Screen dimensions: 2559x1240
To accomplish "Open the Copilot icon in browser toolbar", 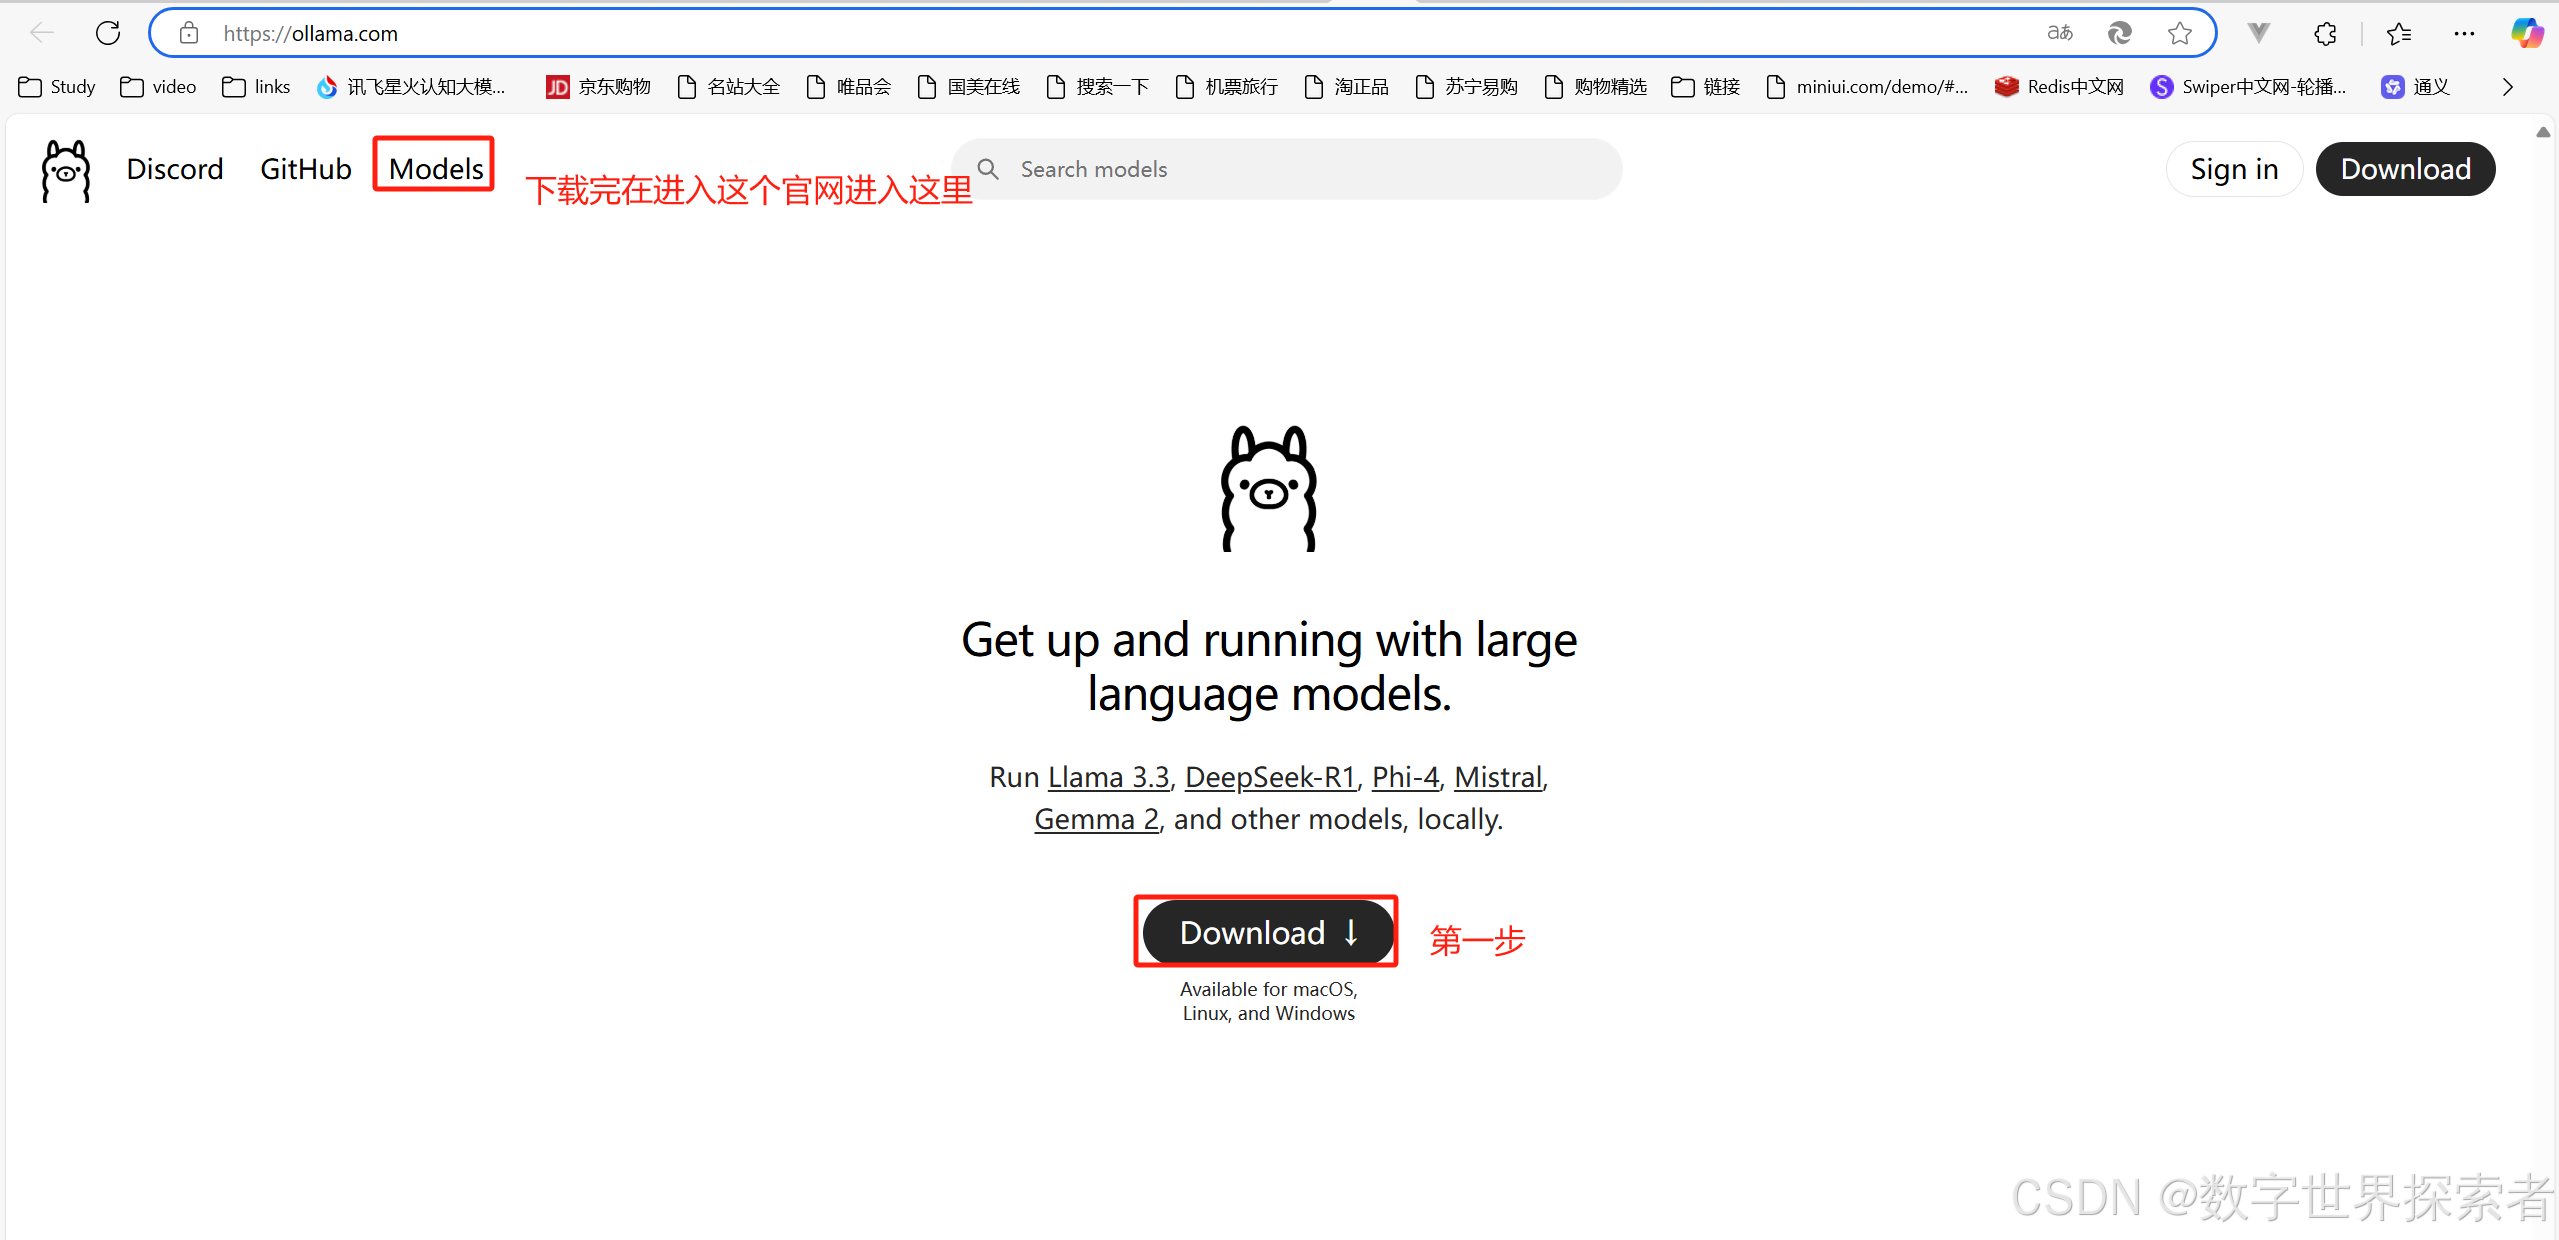I will (2526, 33).
